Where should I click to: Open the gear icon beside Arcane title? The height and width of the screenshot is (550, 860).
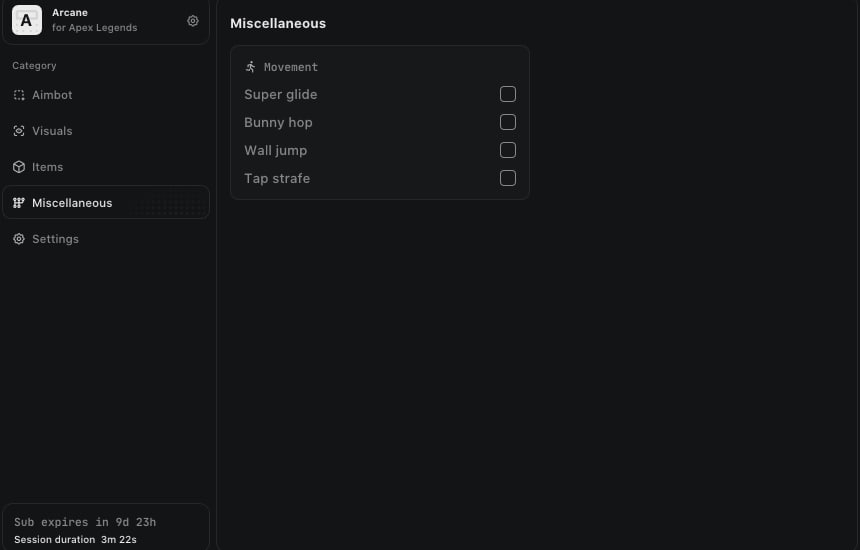point(193,21)
